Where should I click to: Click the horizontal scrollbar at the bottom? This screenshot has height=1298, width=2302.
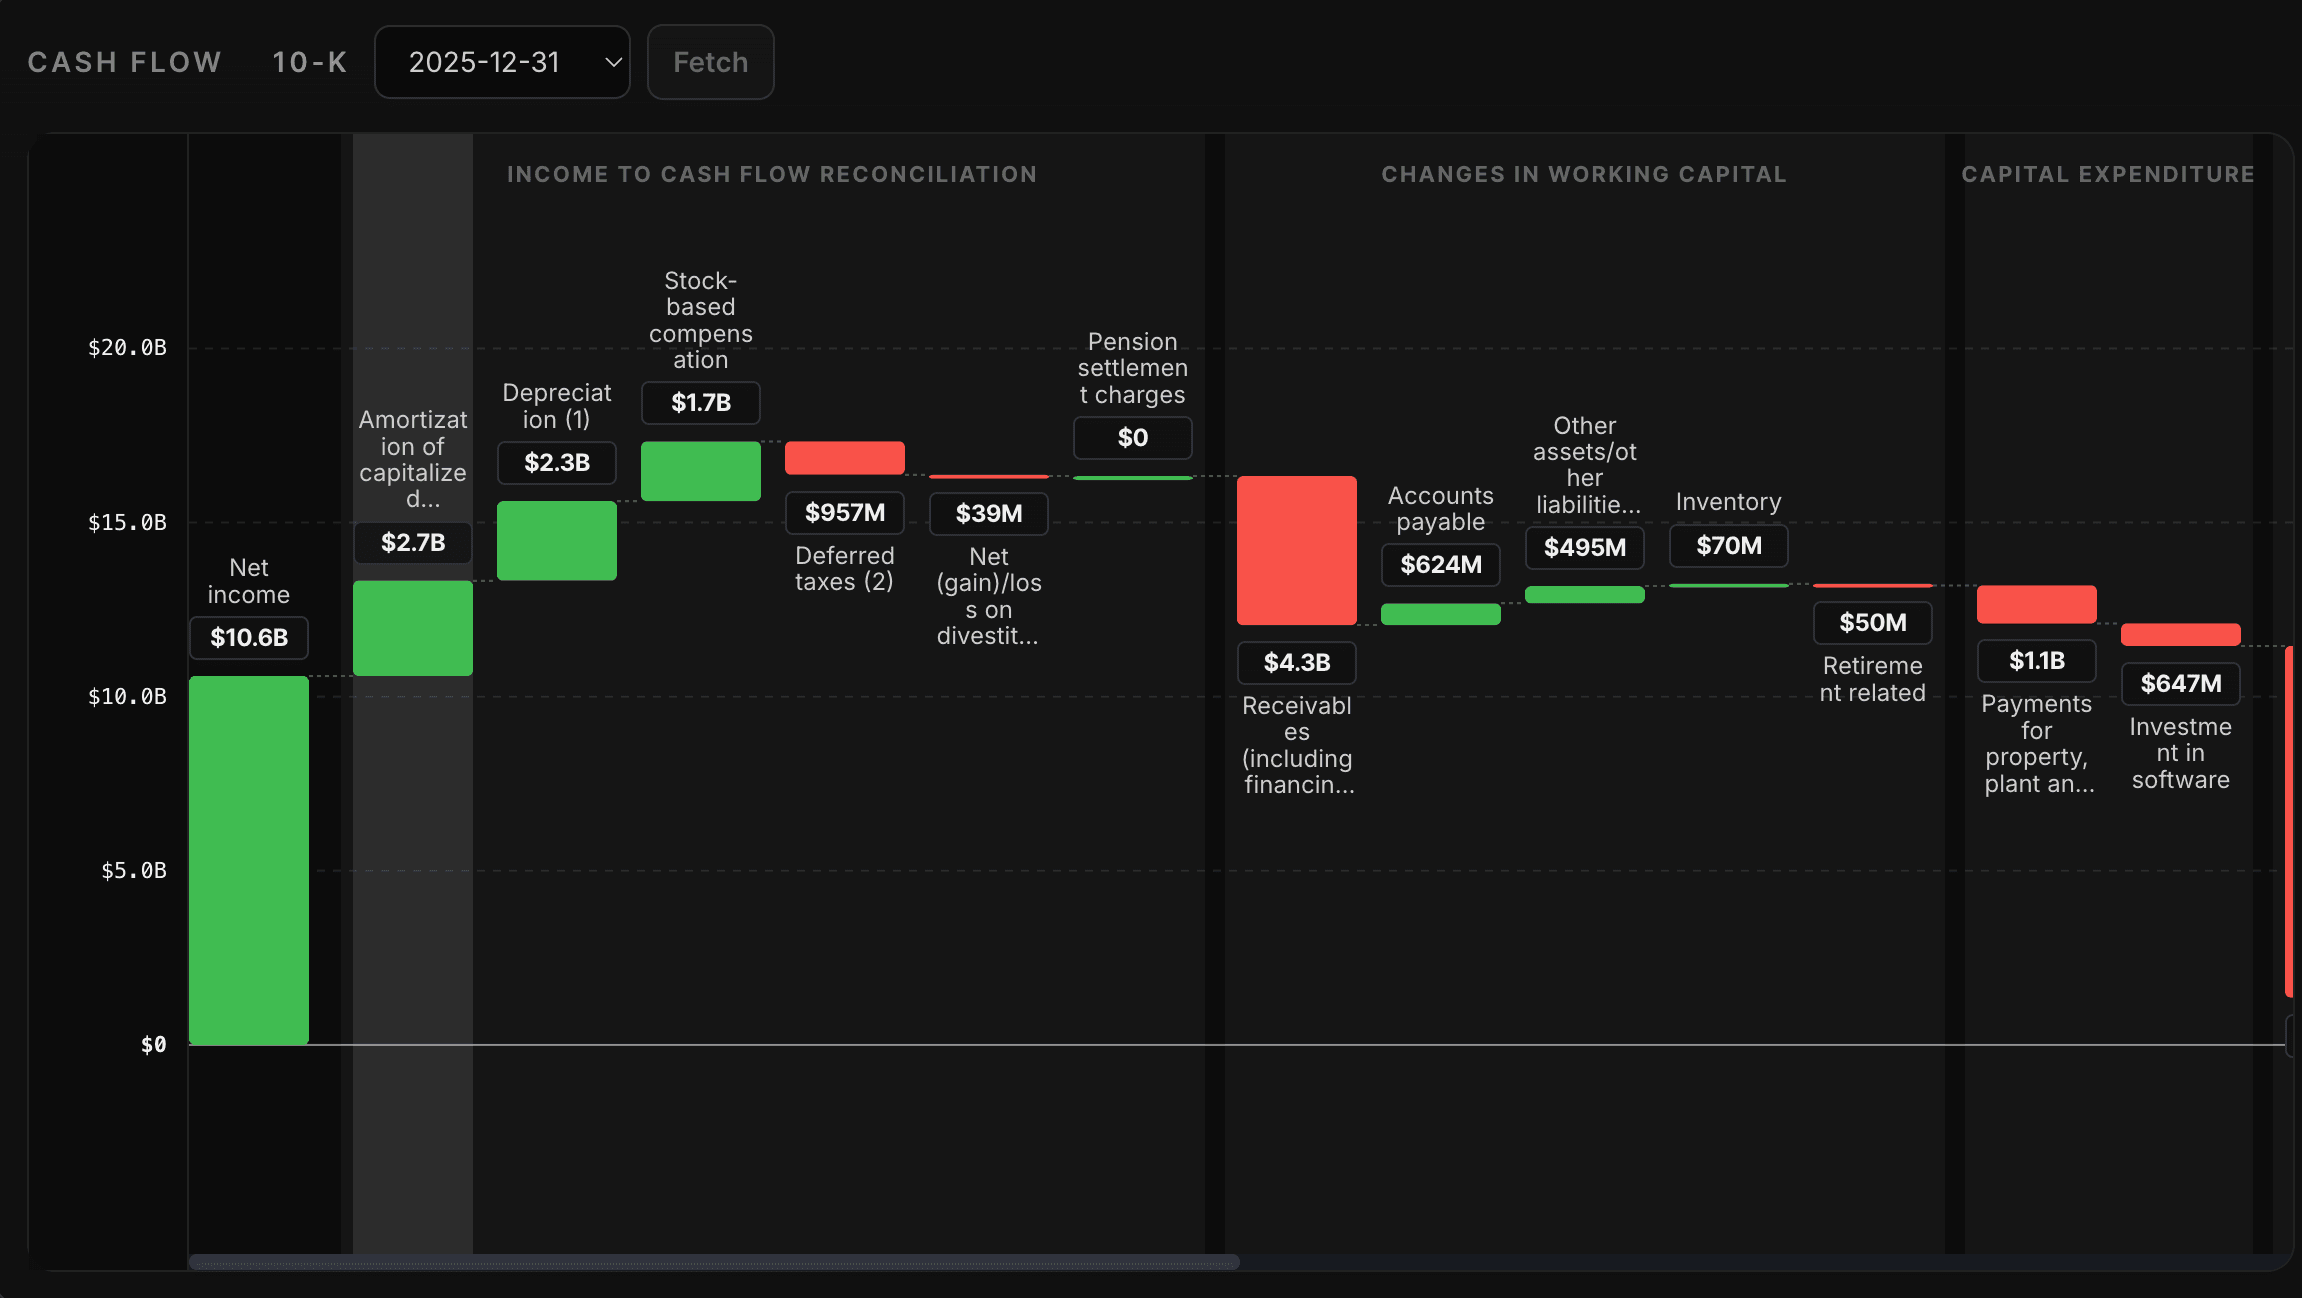pos(713,1262)
